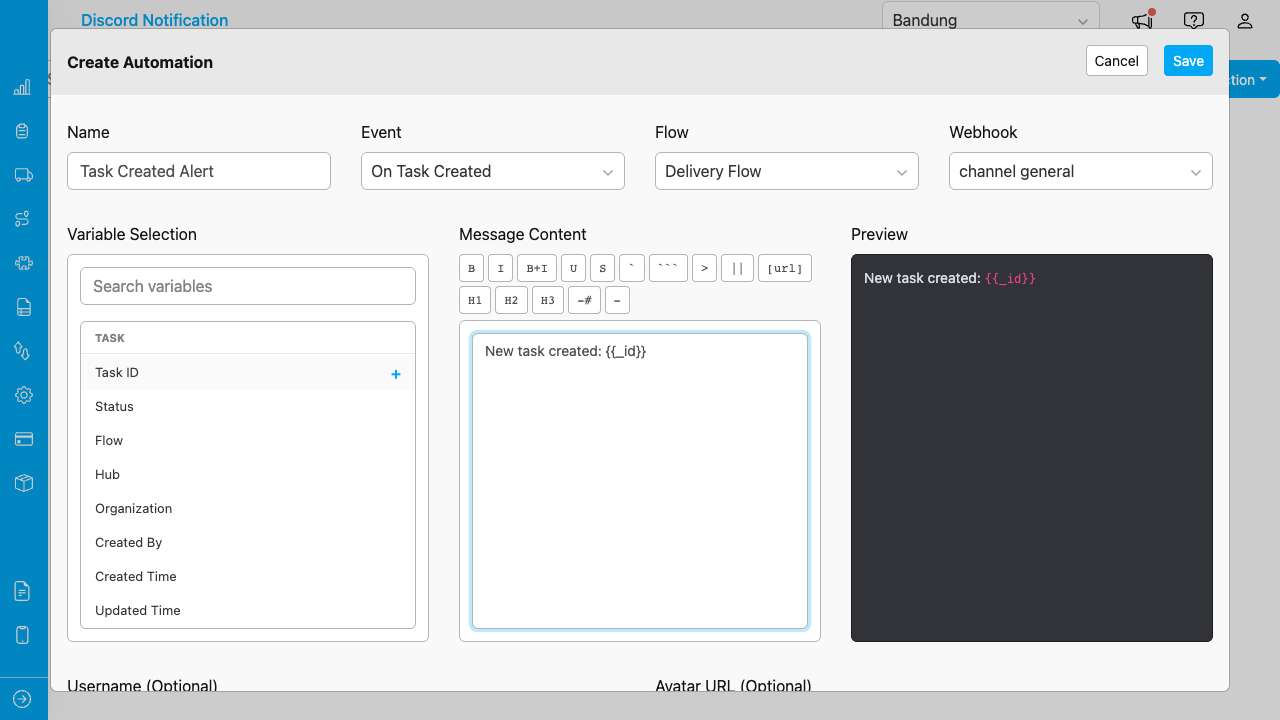Save the automation
This screenshot has height=720, width=1280.
(1188, 61)
